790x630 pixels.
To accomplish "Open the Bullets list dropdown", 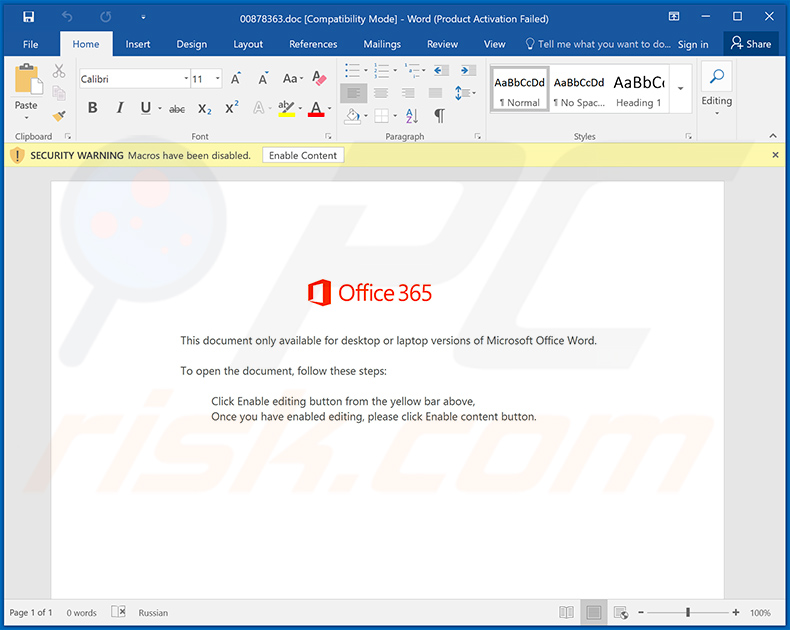I will (x=366, y=71).
